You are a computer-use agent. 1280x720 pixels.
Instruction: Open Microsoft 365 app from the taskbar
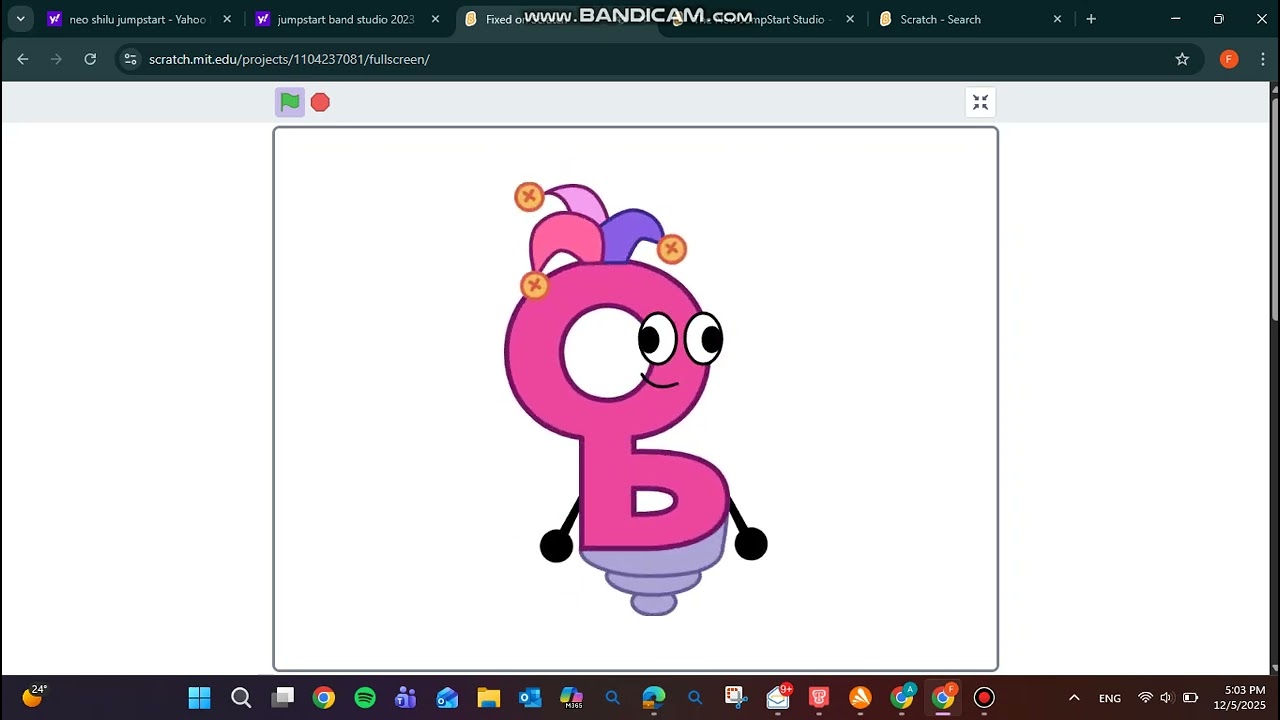[571, 698]
